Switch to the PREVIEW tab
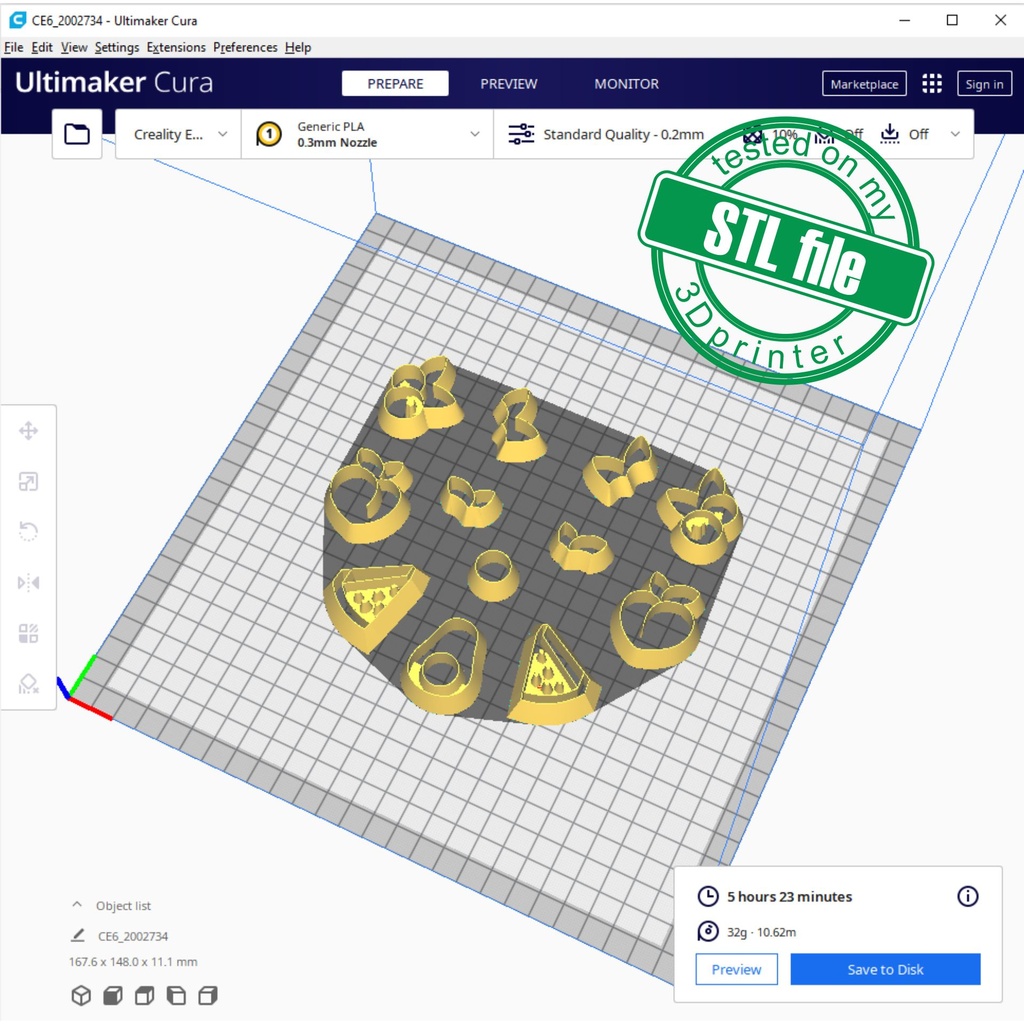 (508, 84)
